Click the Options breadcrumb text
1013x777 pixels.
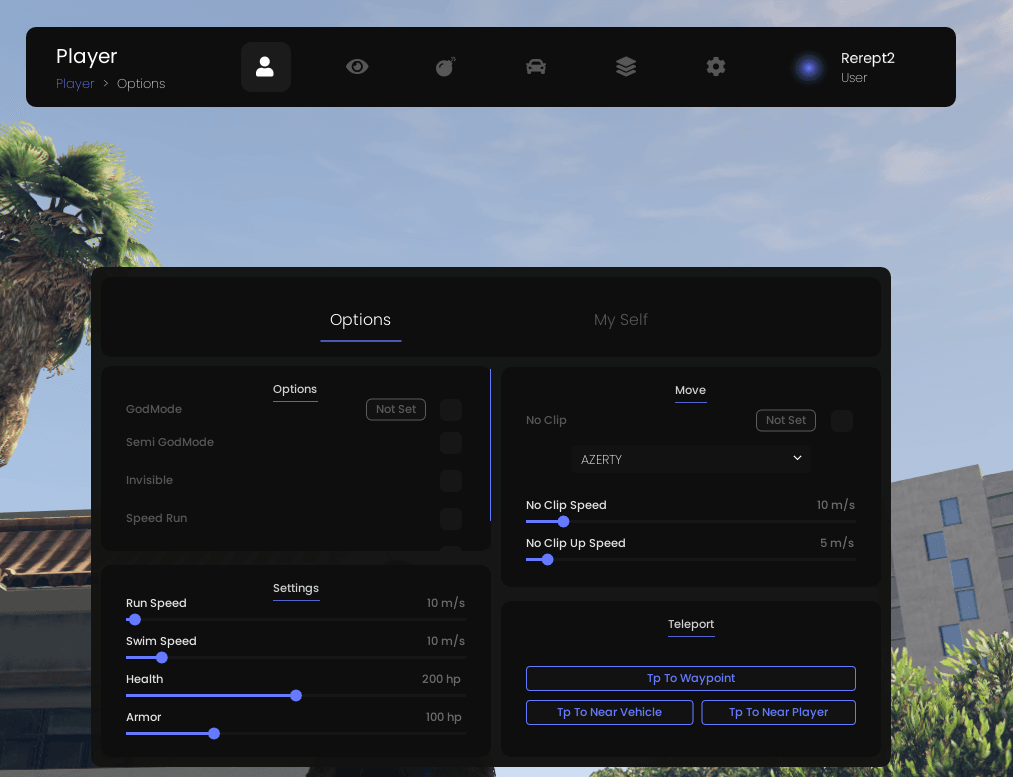(141, 84)
